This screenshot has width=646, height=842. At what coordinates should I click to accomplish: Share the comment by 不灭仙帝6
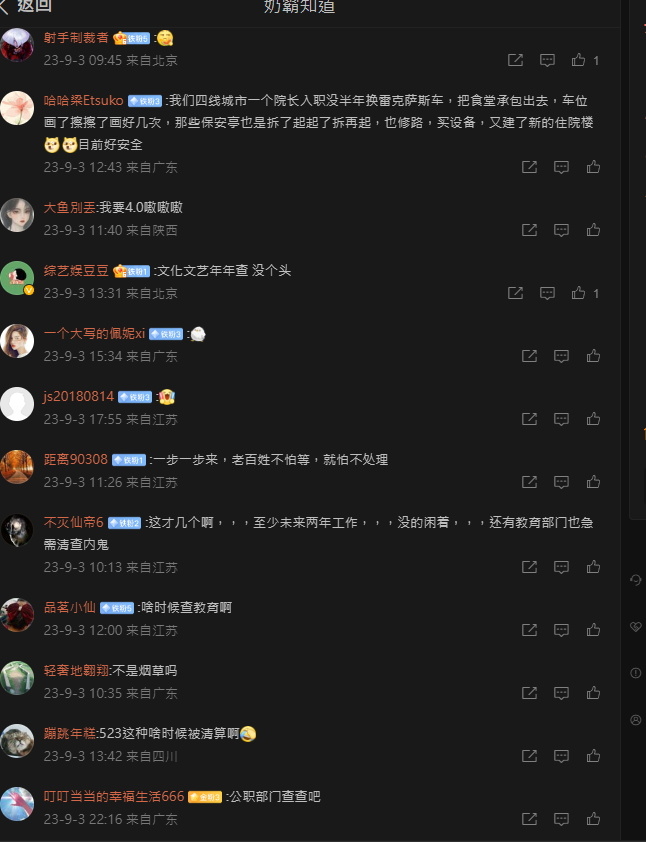coord(529,567)
